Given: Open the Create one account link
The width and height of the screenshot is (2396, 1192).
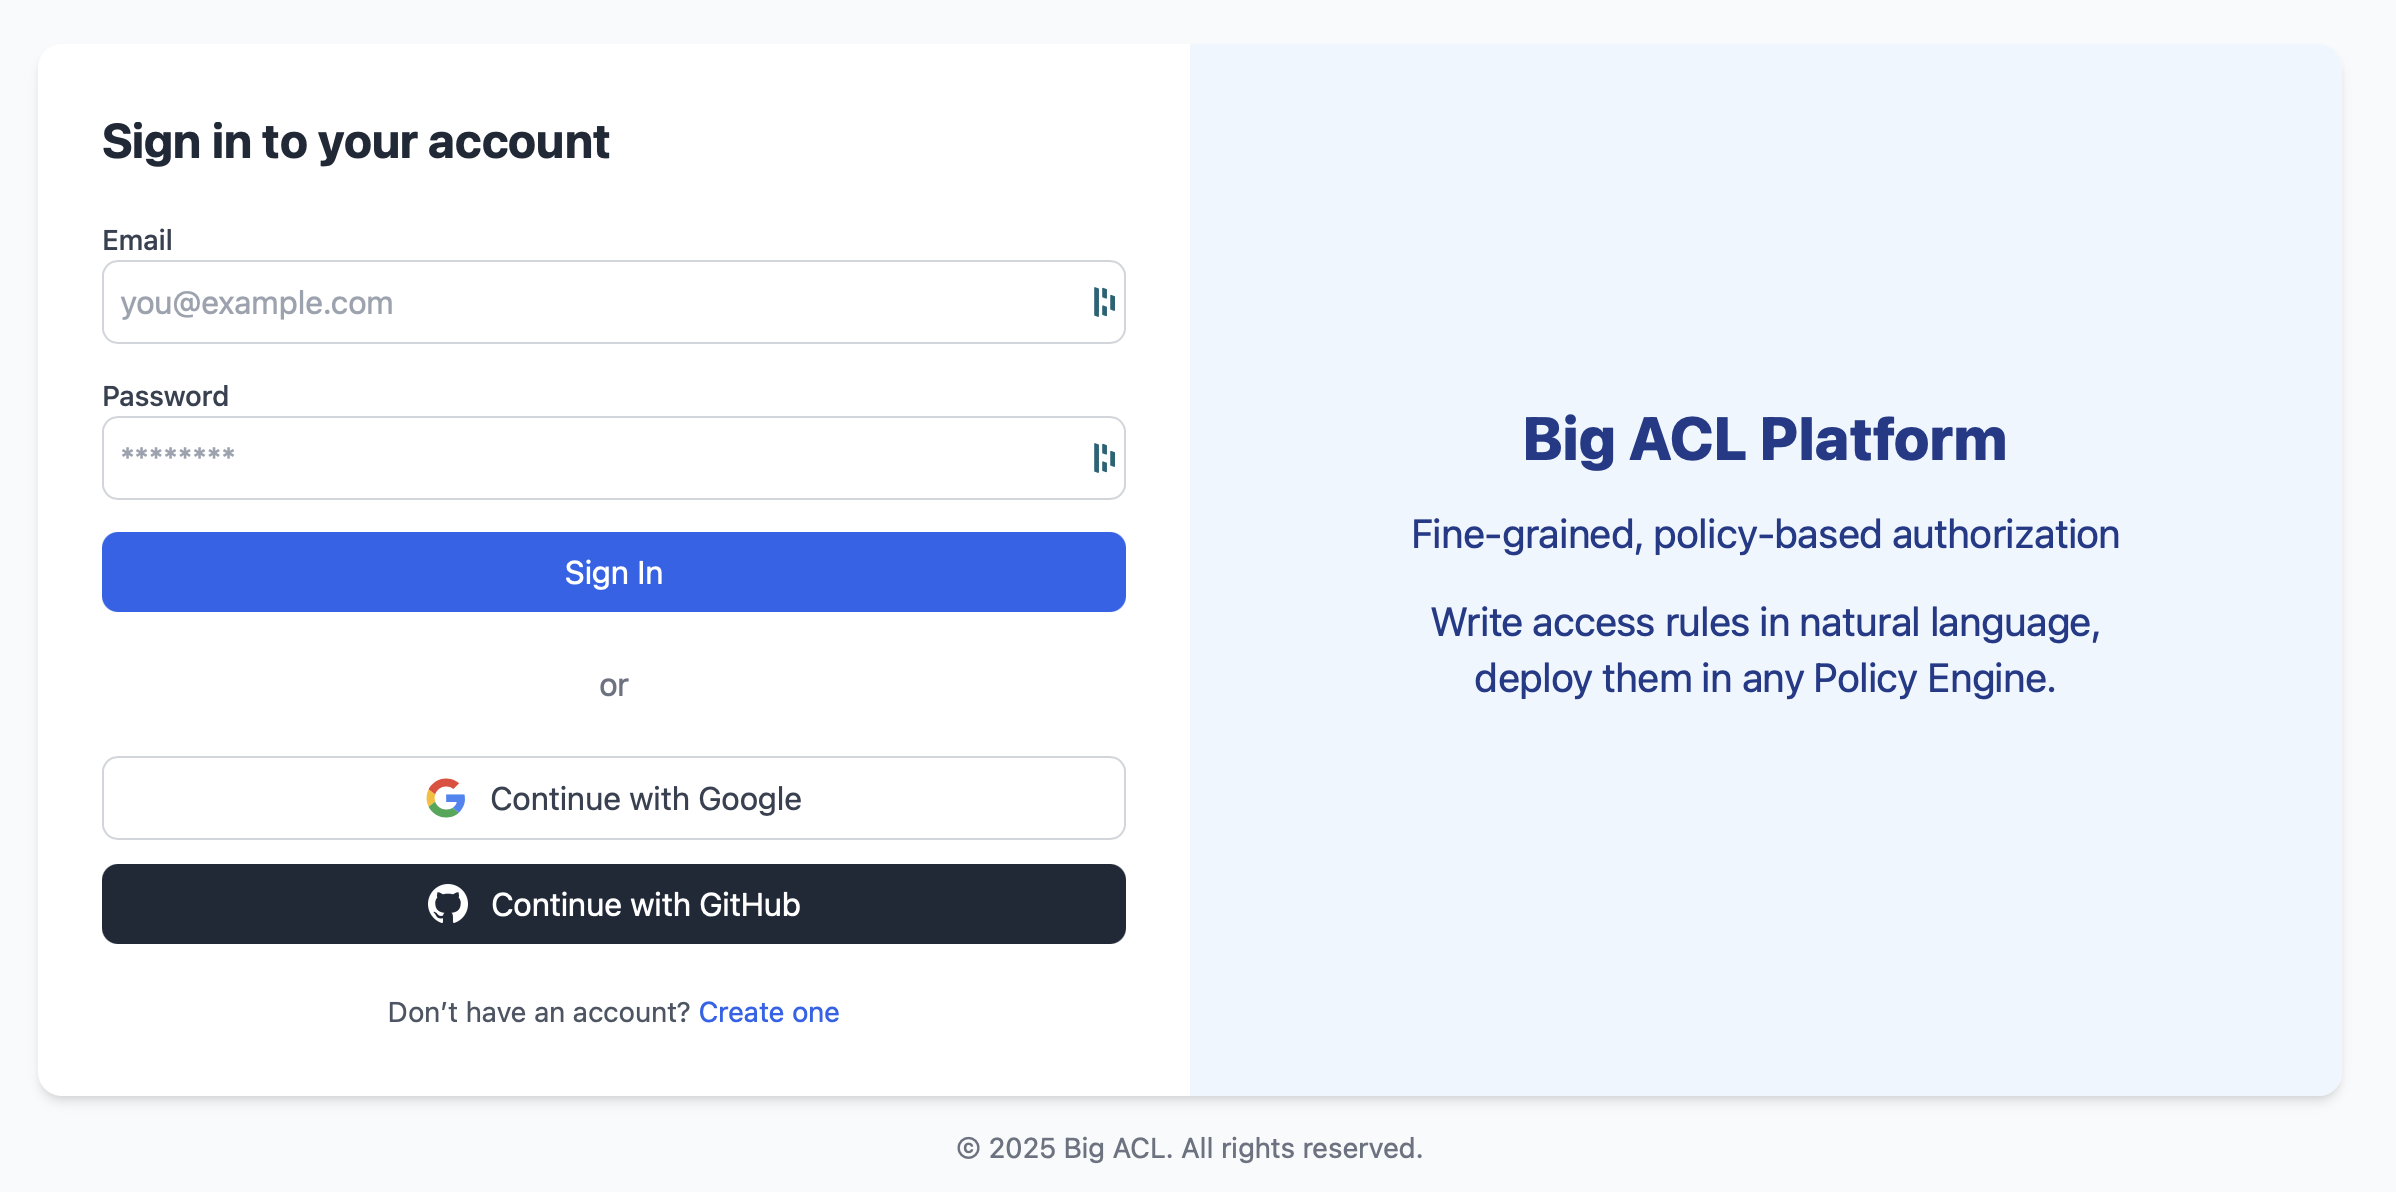Looking at the screenshot, I should coord(768,1012).
